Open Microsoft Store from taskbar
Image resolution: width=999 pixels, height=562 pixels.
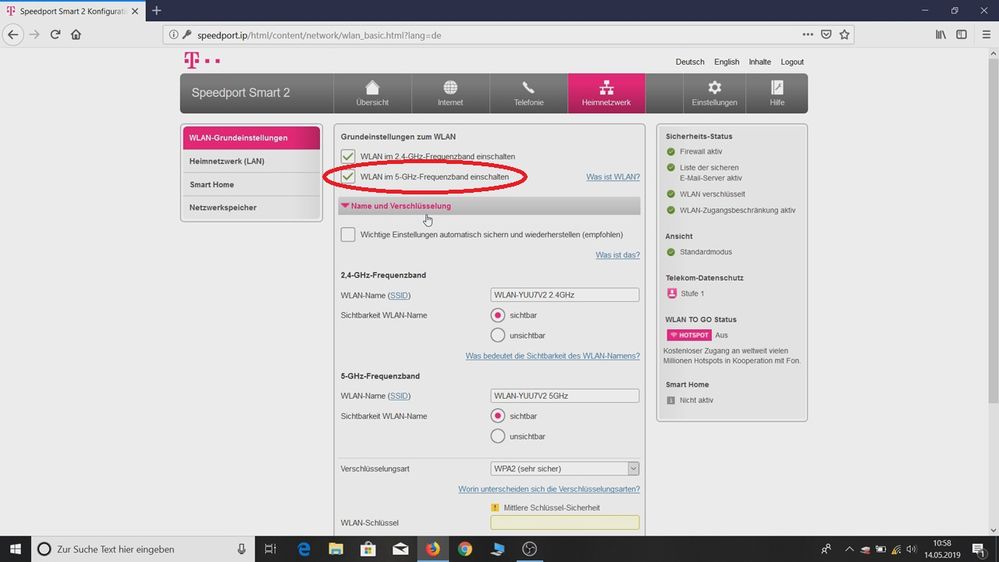[x=368, y=549]
